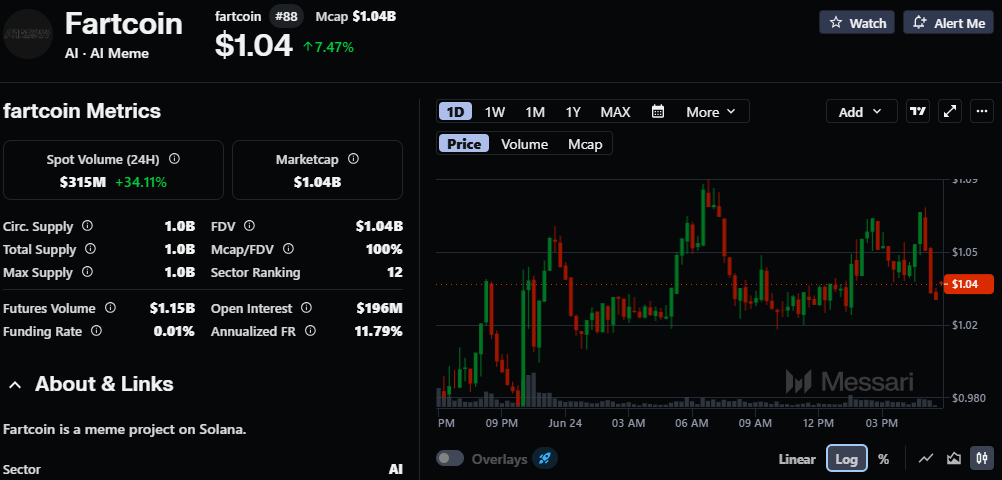Show info for Futures Volume
Viewport: 1002px width, 480px height.
click(x=110, y=308)
